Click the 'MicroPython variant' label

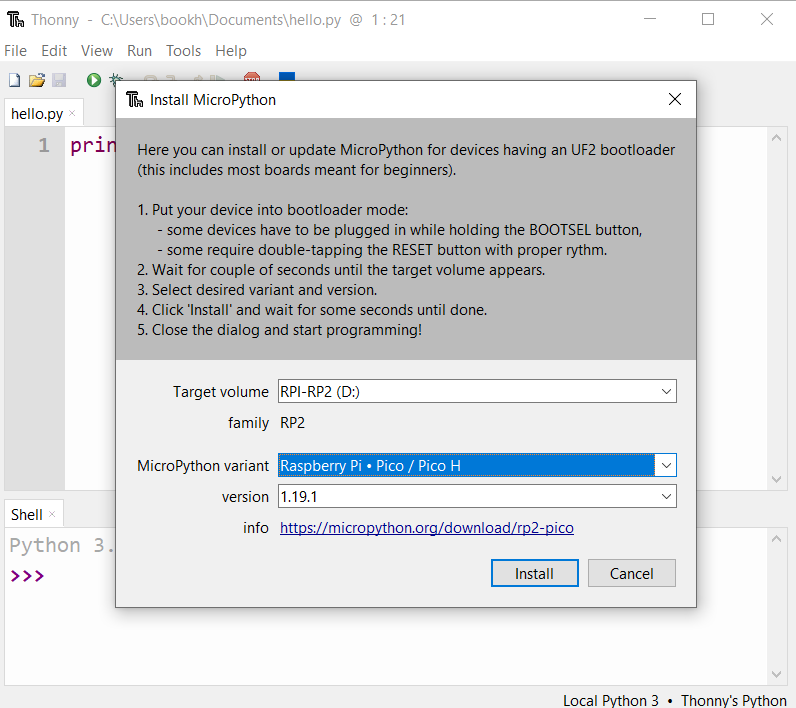(x=203, y=466)
